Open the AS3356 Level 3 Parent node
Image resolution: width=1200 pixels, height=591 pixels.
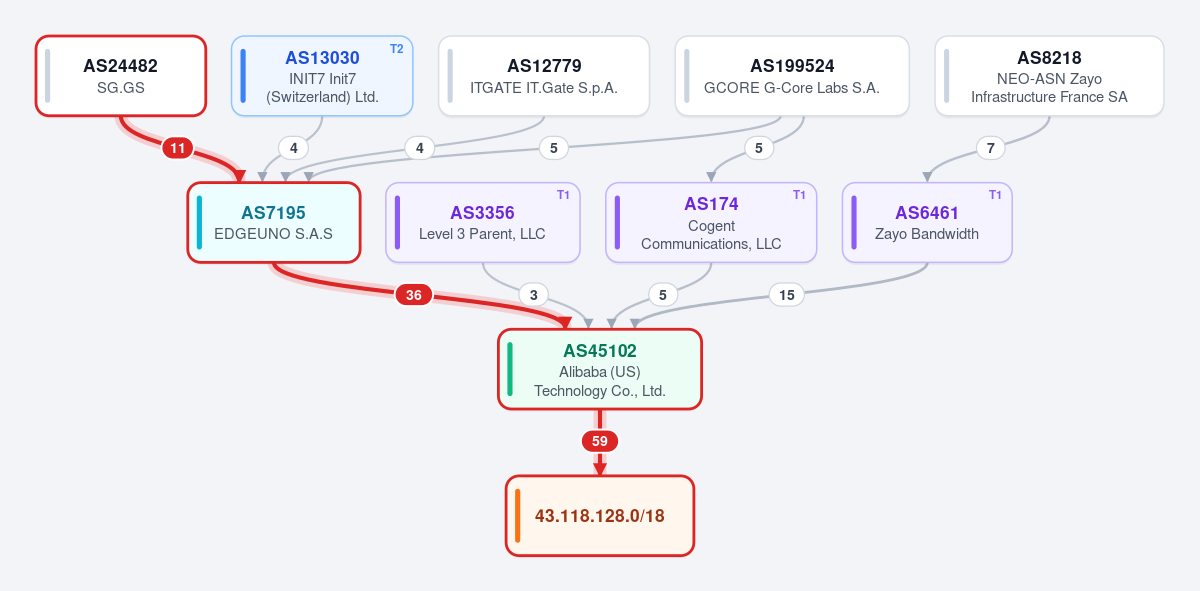(x=483, y=222)
